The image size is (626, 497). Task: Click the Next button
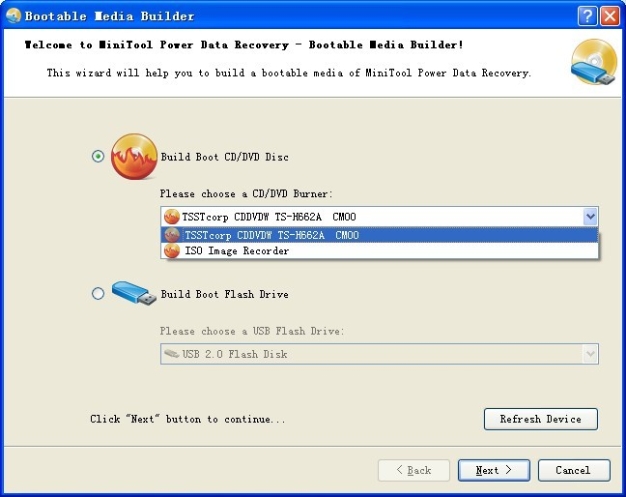494,470
